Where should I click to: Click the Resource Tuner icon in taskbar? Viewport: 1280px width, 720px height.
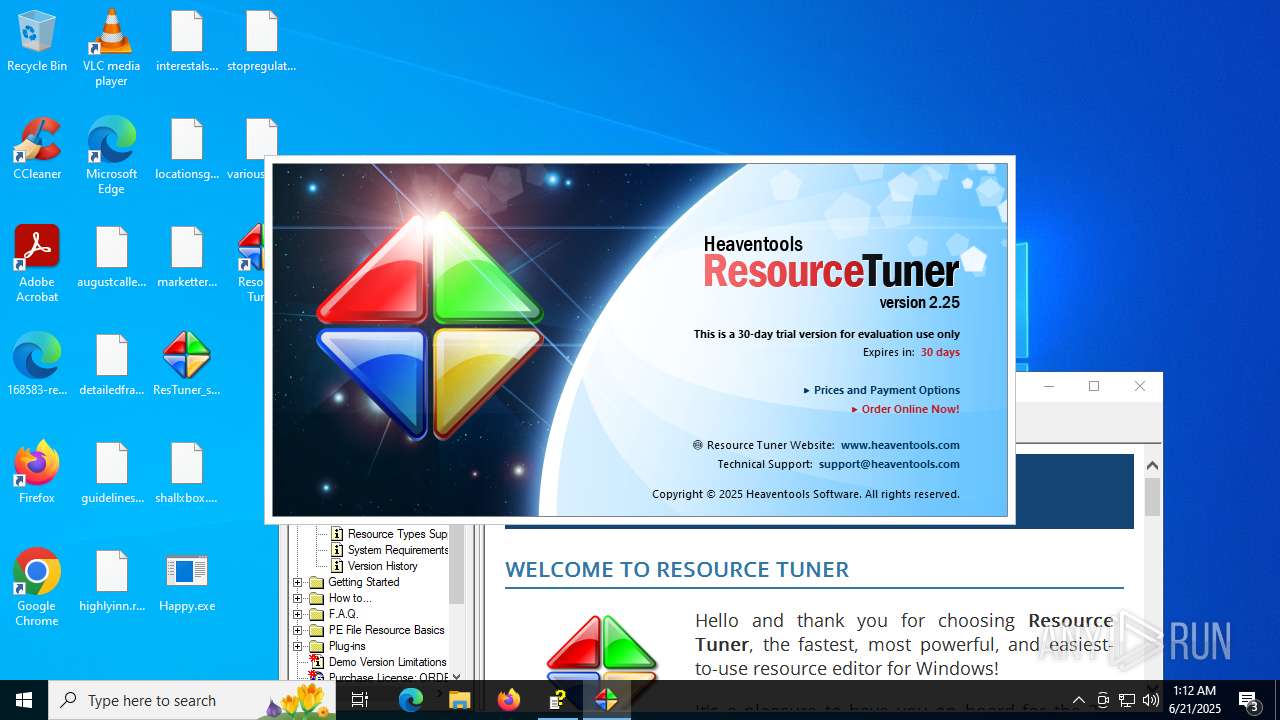coord(606,700)
